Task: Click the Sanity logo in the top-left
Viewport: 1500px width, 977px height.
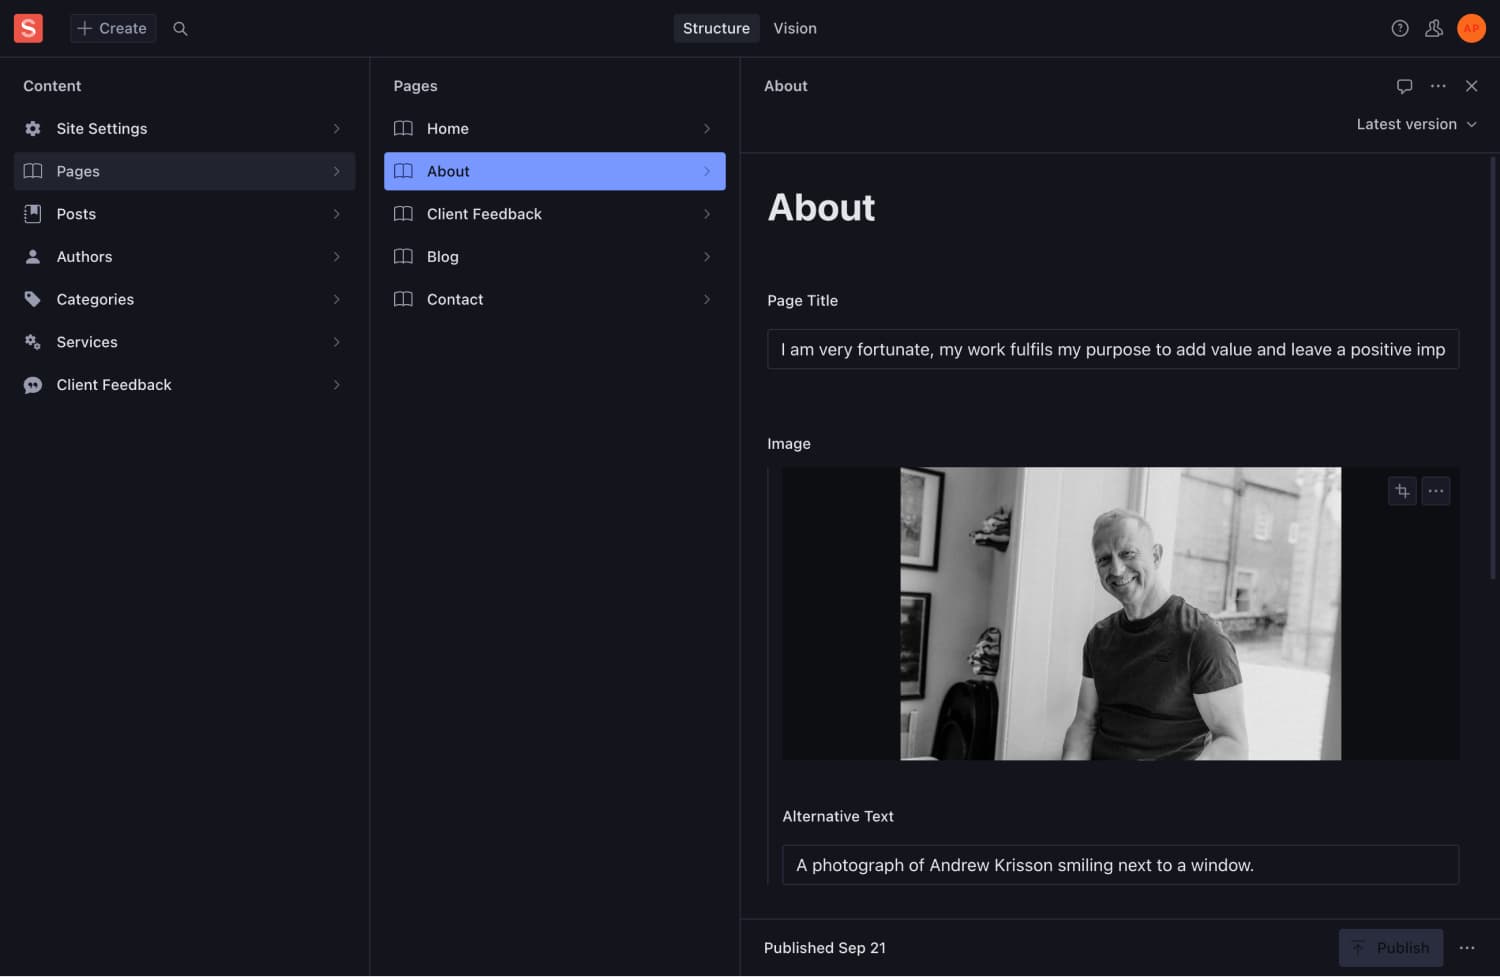Action: point(27,28)
